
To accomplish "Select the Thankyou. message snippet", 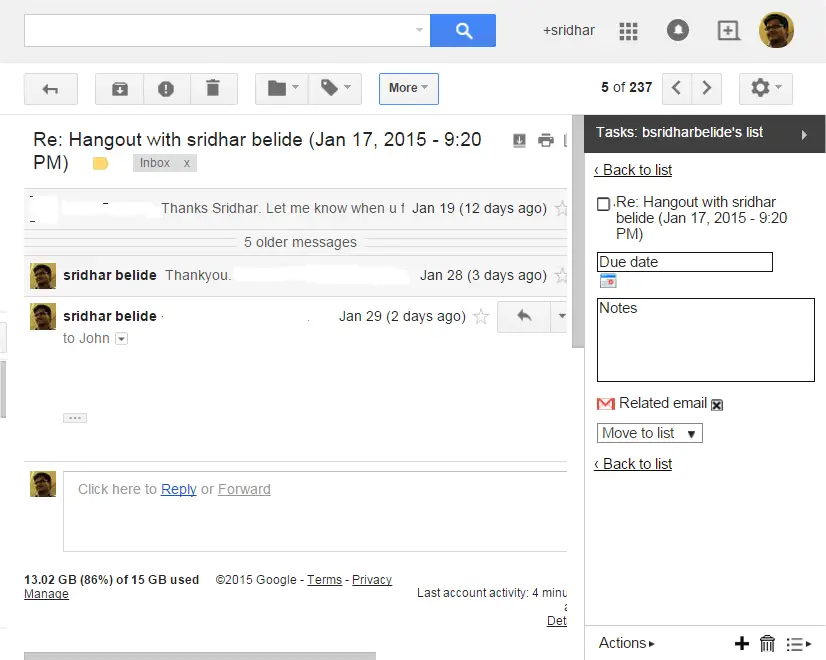I will pos(198,275).
